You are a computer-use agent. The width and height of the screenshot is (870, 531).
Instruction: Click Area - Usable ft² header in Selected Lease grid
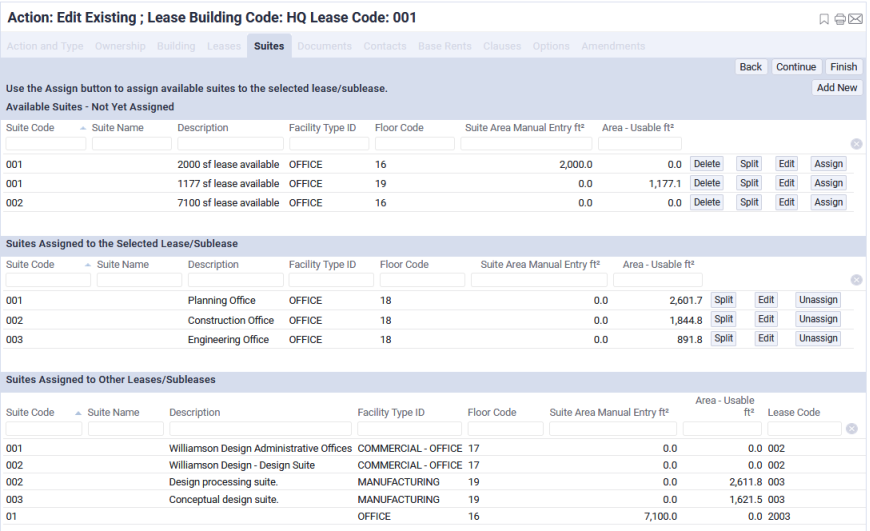659,265
